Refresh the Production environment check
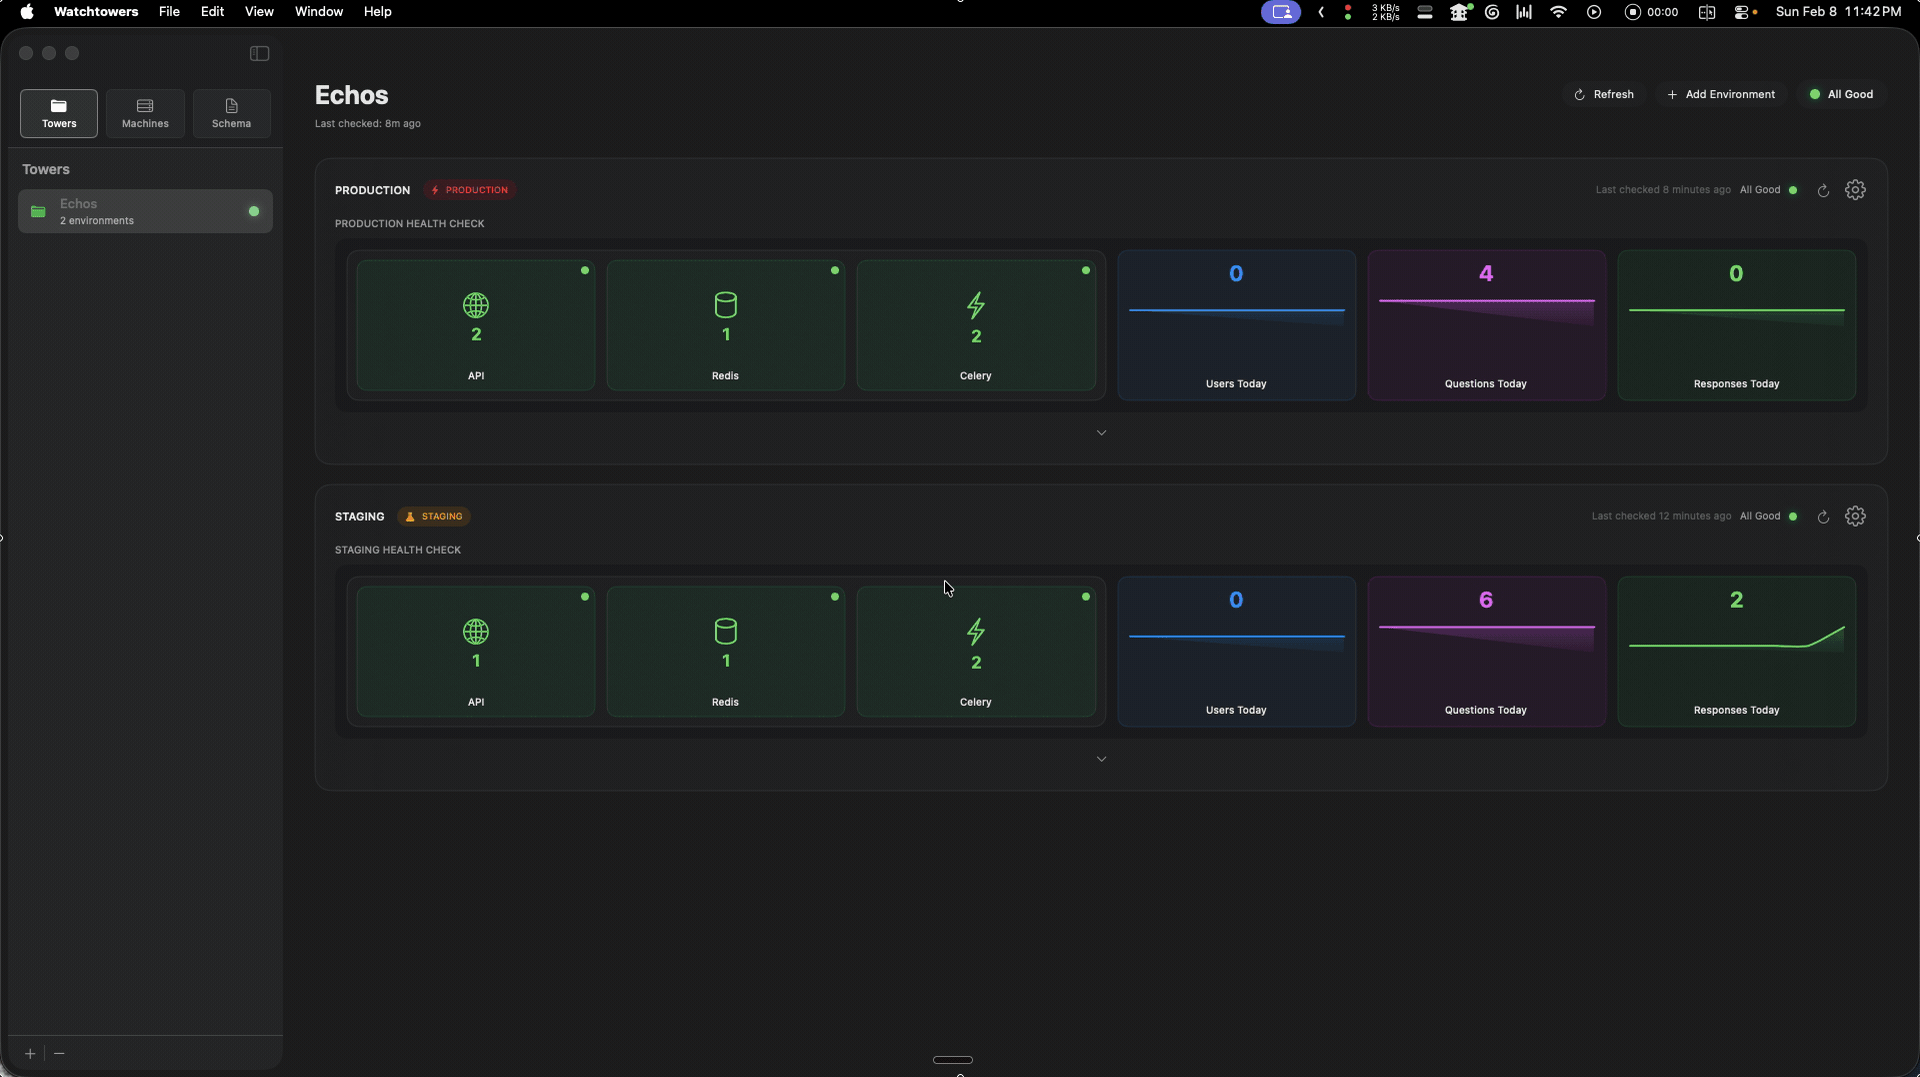Screen dimensions: 1920x1077 [1823, 190]
